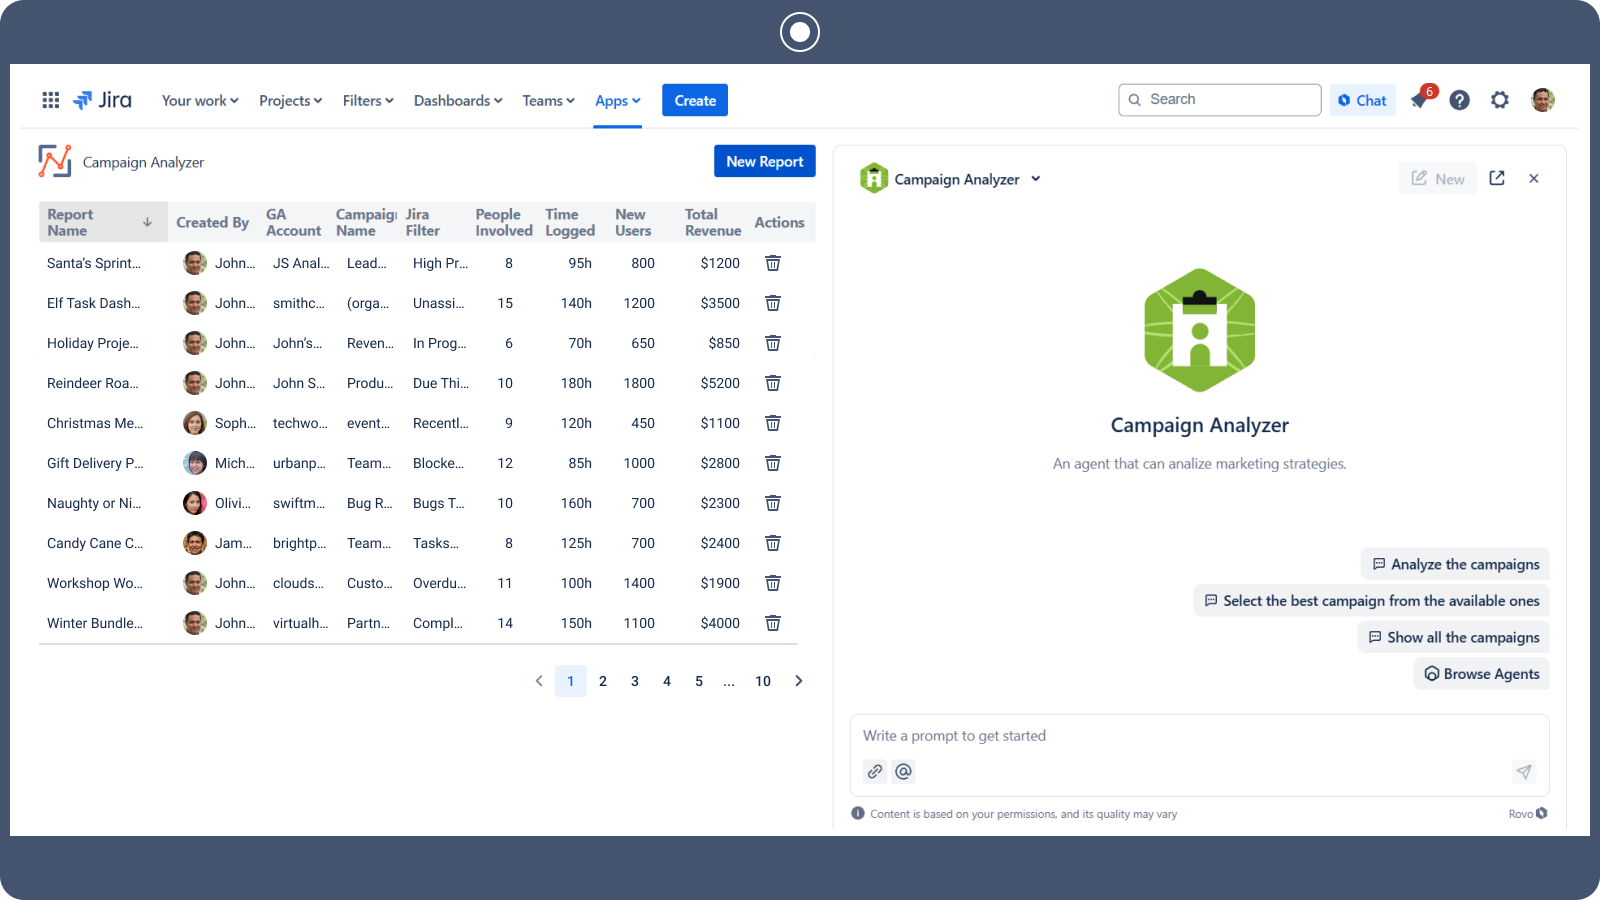Viewport: 1600px width, 900px height.
Task: Delete the Gift Delivery P report
Action: [x=773, y=463]
